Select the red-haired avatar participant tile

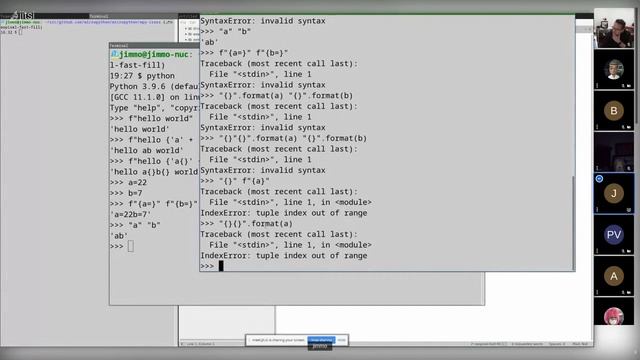click(x=614, y=311)
